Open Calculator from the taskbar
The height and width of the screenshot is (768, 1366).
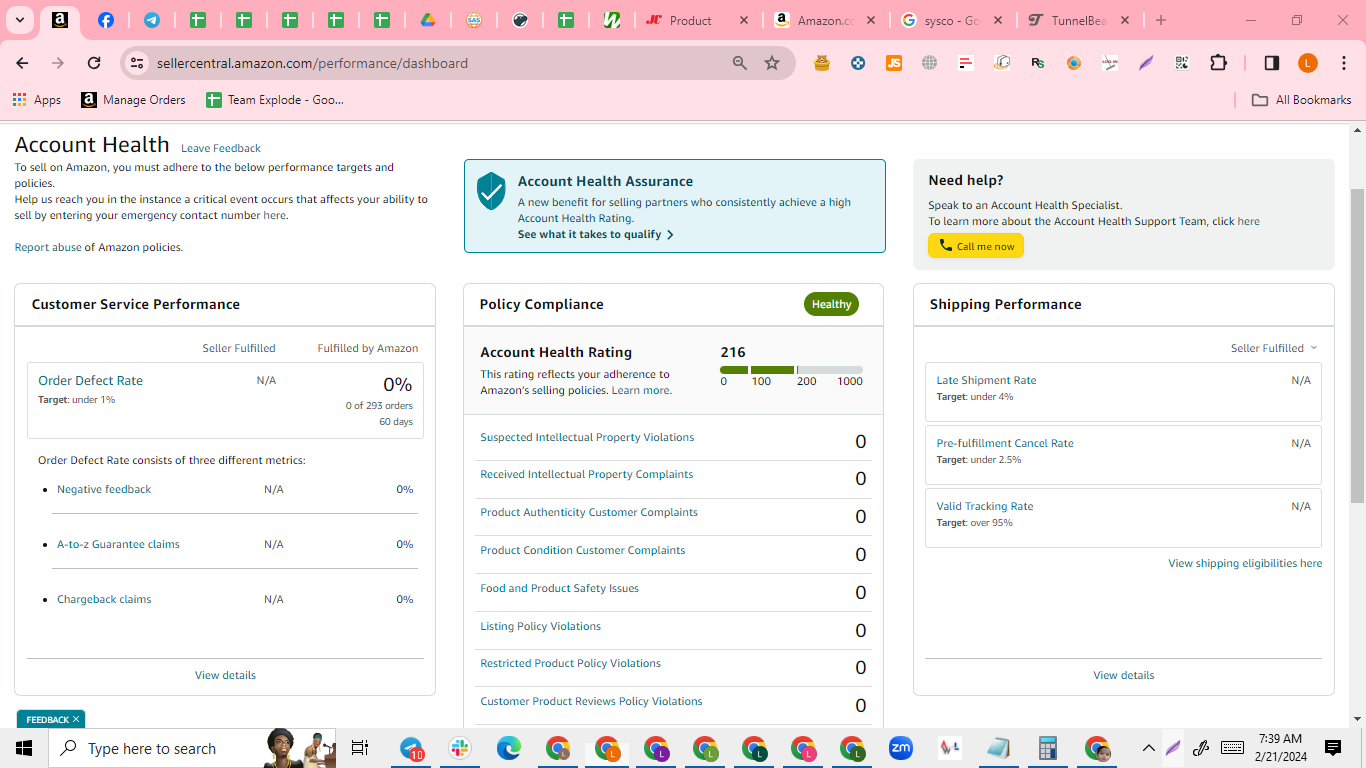tap(1048, 748)
